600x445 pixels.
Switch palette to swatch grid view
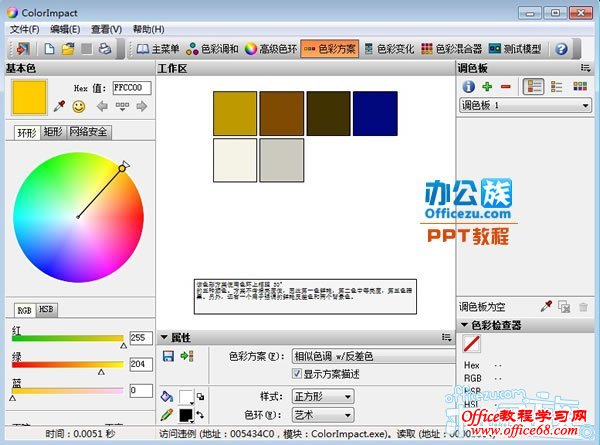(580, 86)
